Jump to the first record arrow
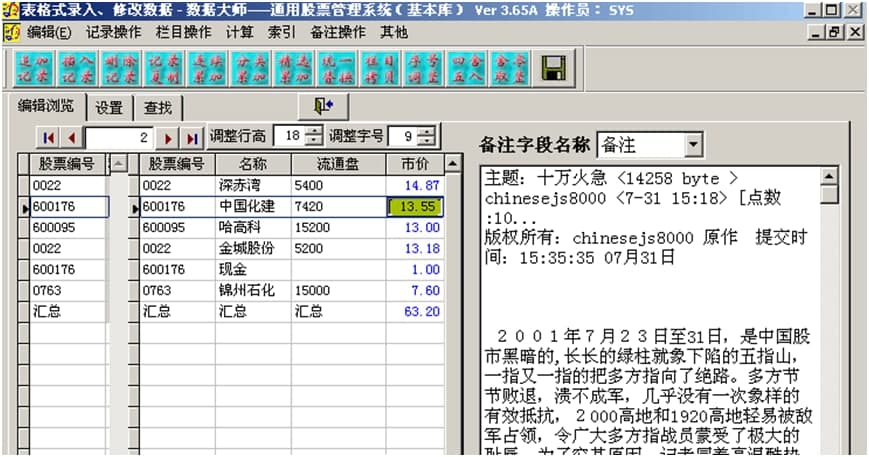Viewport: 869px width, 457px height. tap(48, 137)
